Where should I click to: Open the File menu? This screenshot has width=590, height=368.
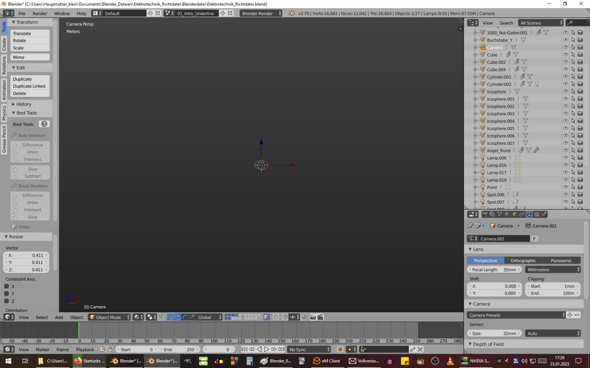pos(22,13)
